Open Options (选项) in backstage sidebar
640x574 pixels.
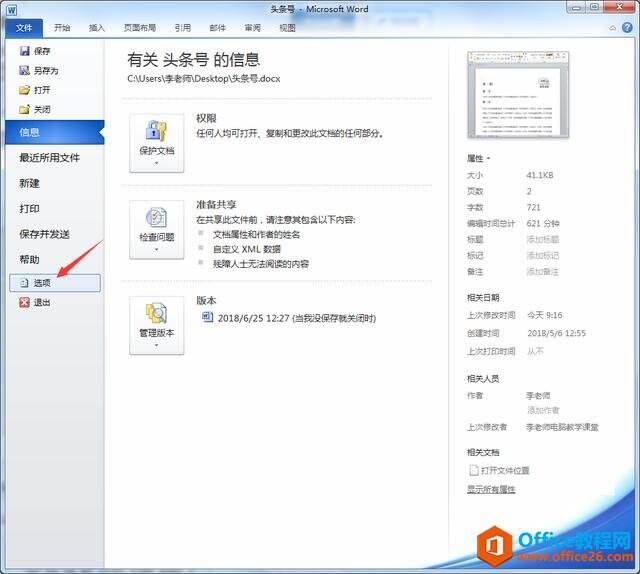pyautogui.click(x=55, y=283)
